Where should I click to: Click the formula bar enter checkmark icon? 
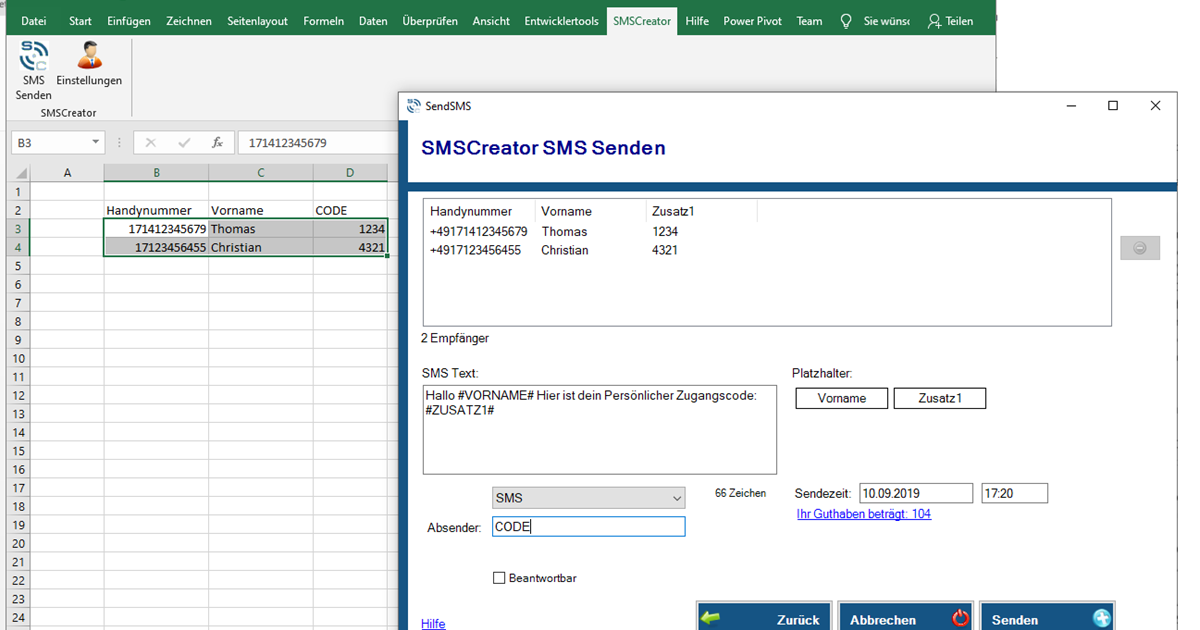[x=184, y=143]
